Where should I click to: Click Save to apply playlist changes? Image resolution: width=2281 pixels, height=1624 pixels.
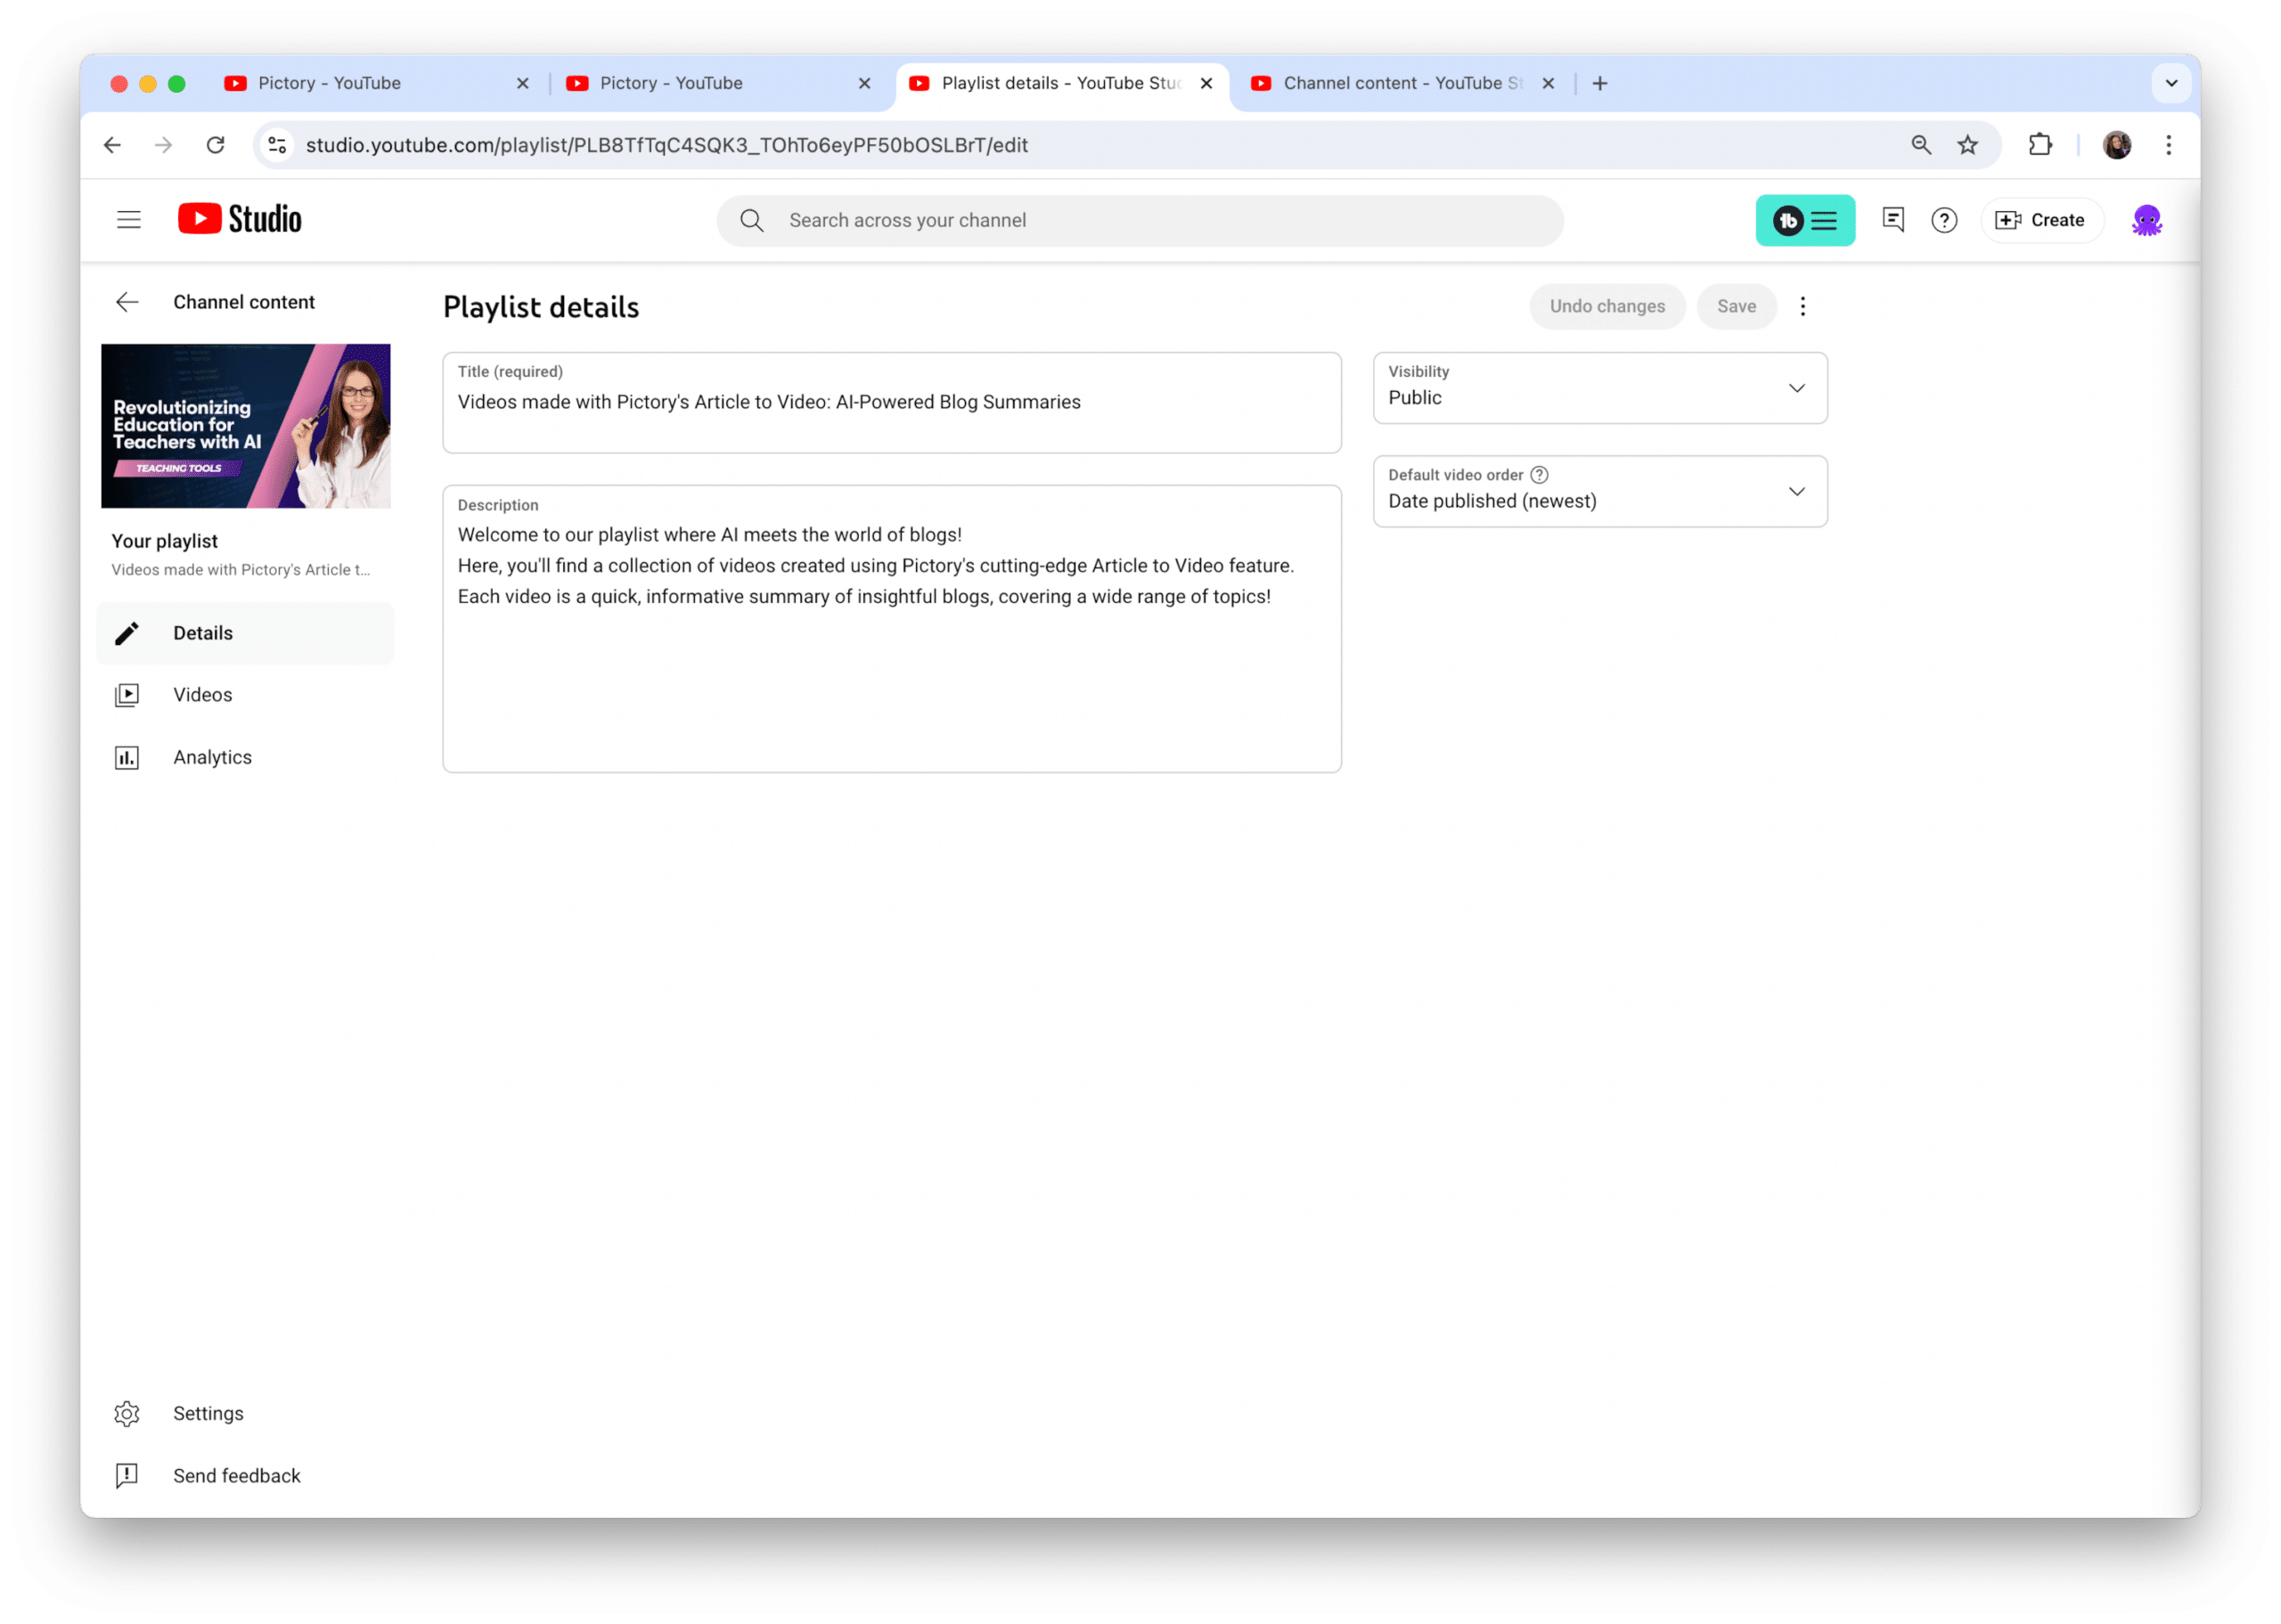click(1738, 306)
